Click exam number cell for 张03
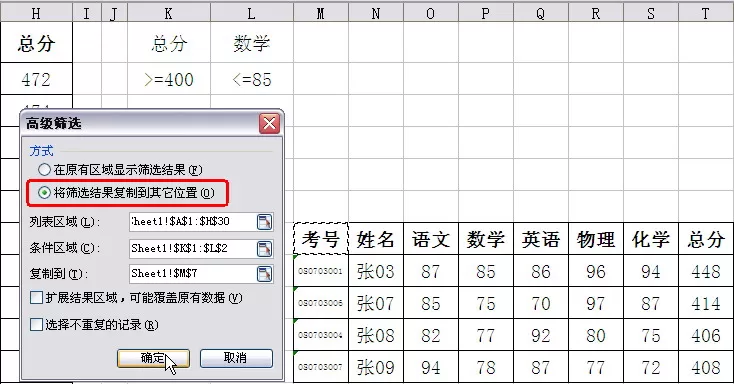 (x=321, y=271)
